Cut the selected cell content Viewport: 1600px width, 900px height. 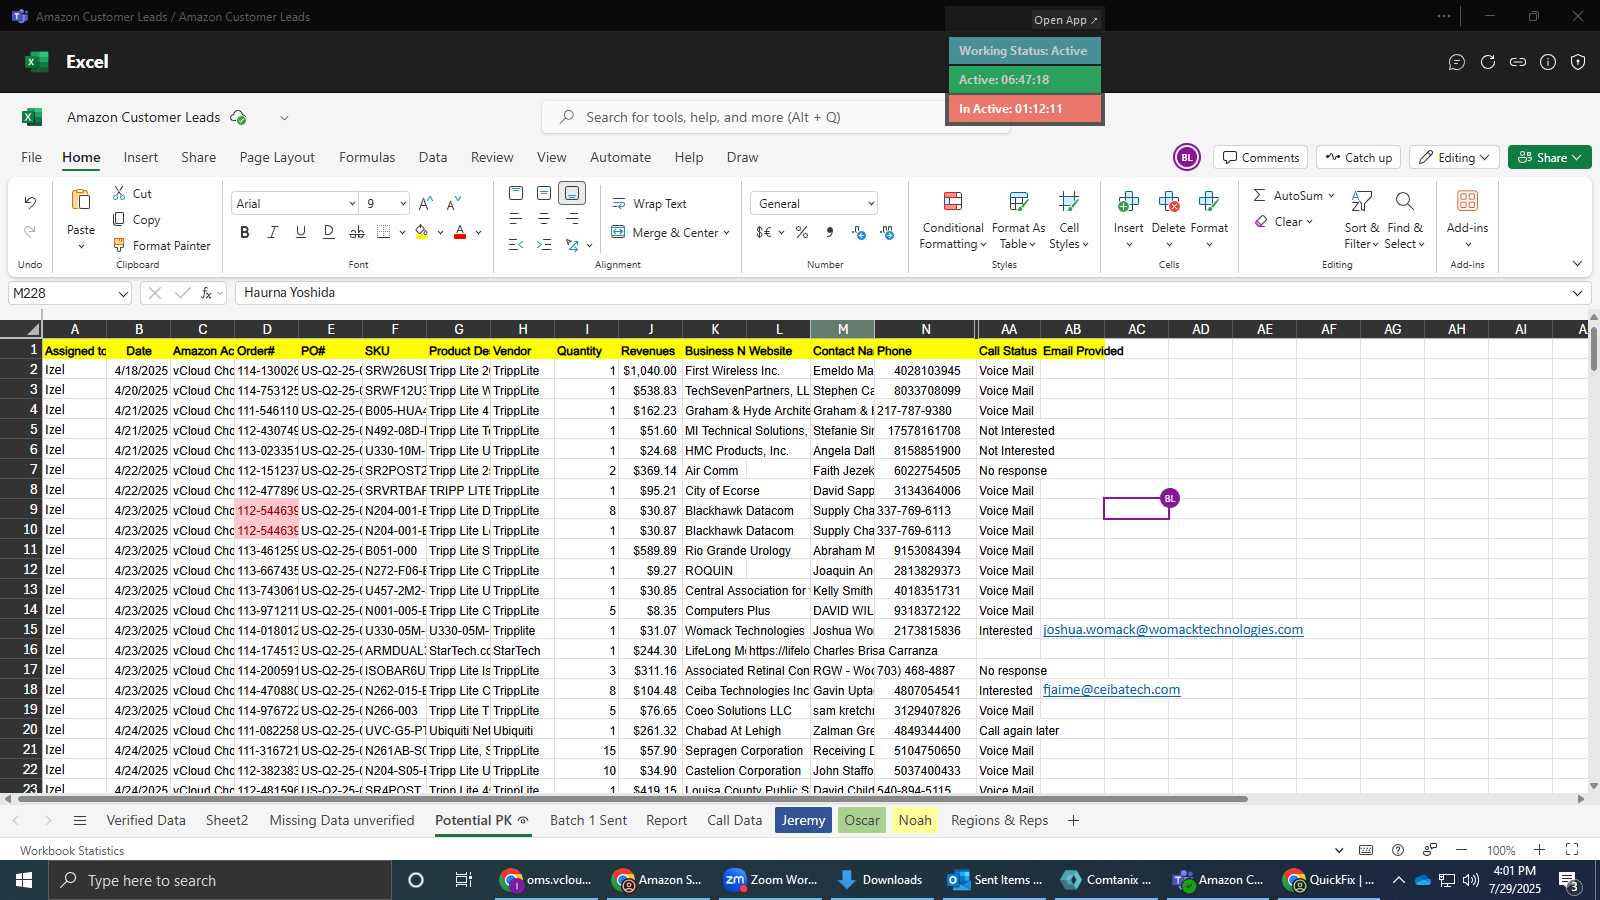[x=132, y=193]
